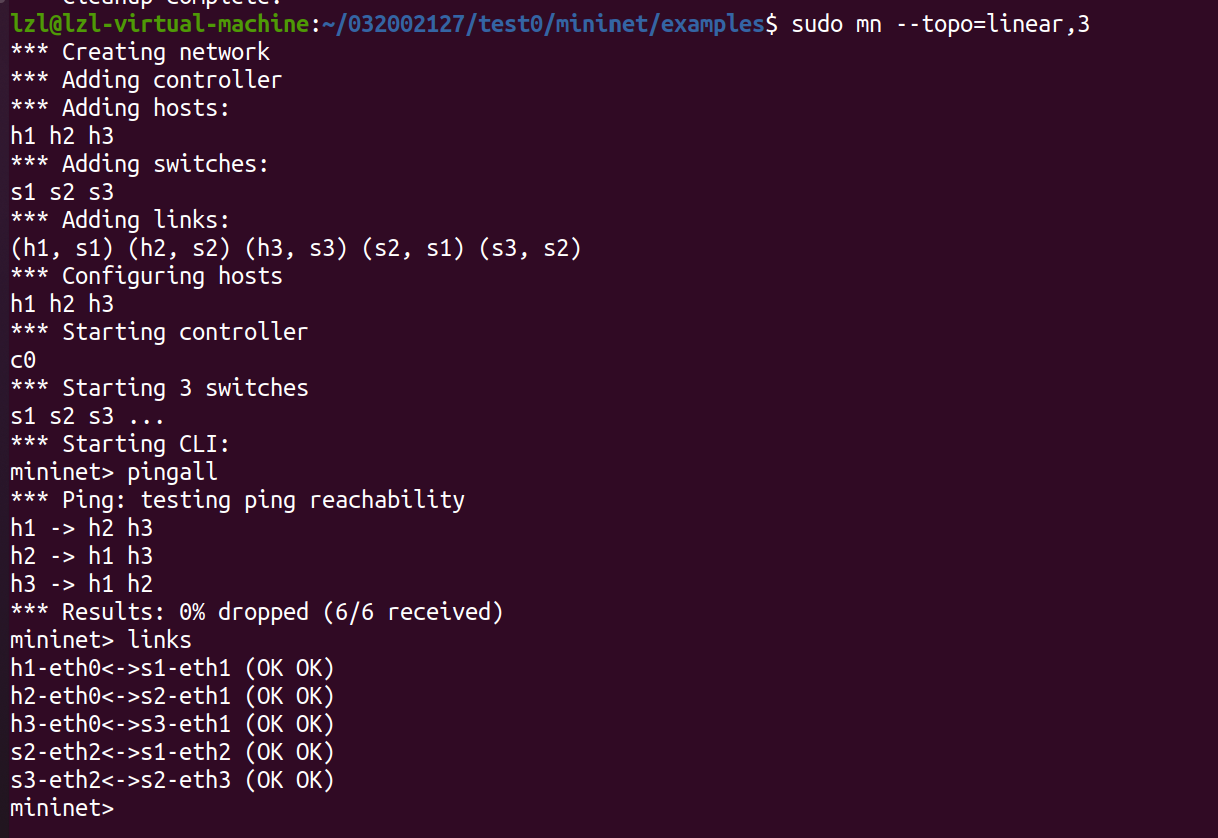Click the 'Starting 3 switches' line

pyautogui.click(x=159, y=388)
